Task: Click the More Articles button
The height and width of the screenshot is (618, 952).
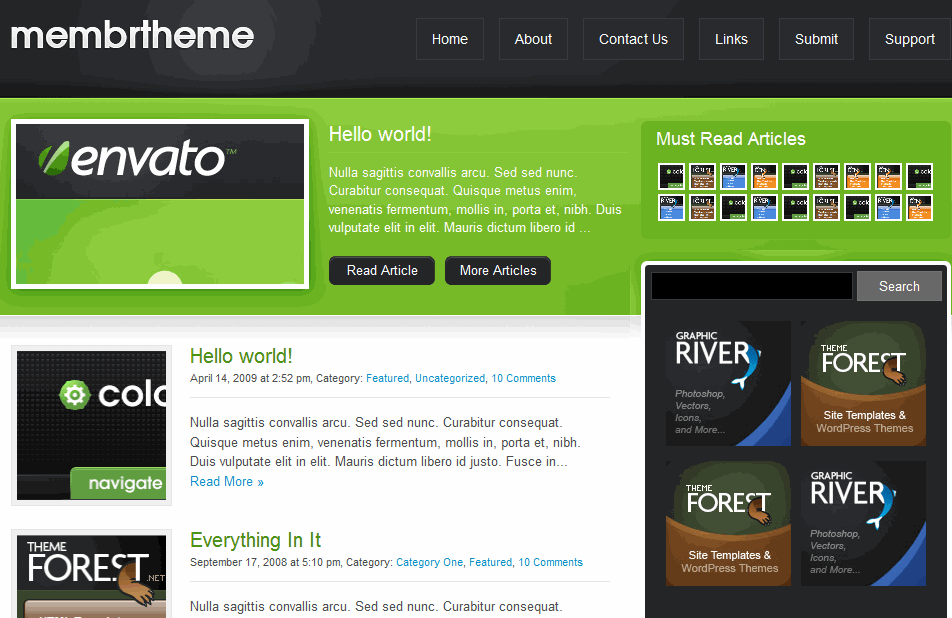Action: tap(498, 271)
